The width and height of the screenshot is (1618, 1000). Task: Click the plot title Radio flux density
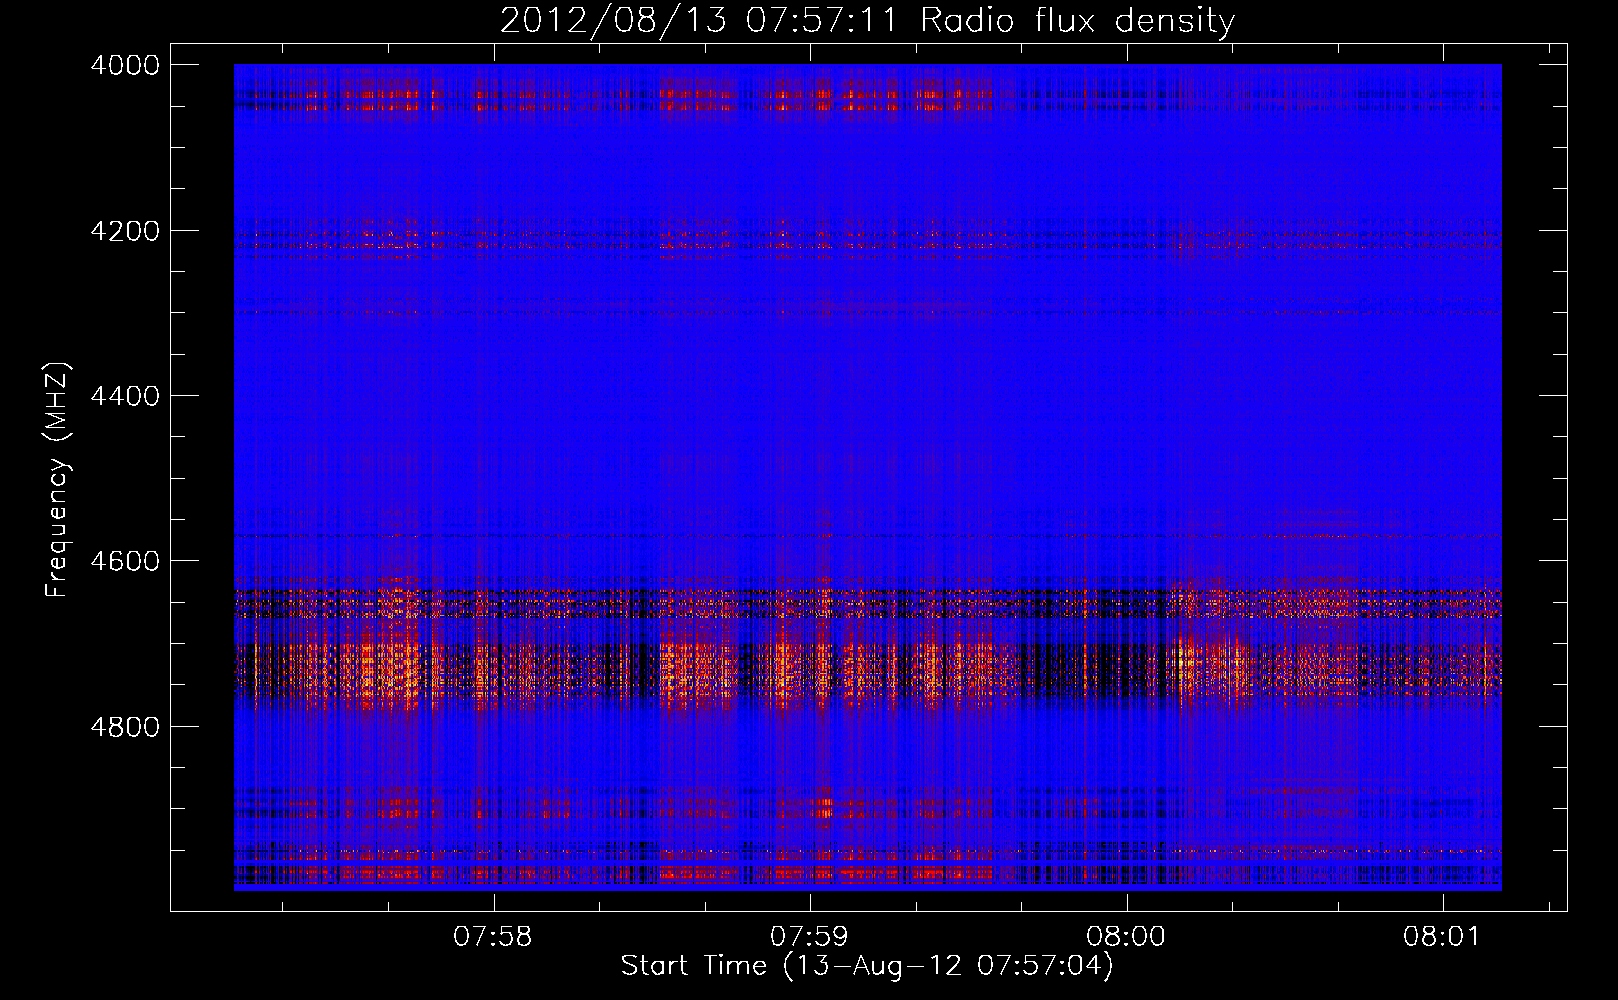pyautogui.click(x=867, y=21)
